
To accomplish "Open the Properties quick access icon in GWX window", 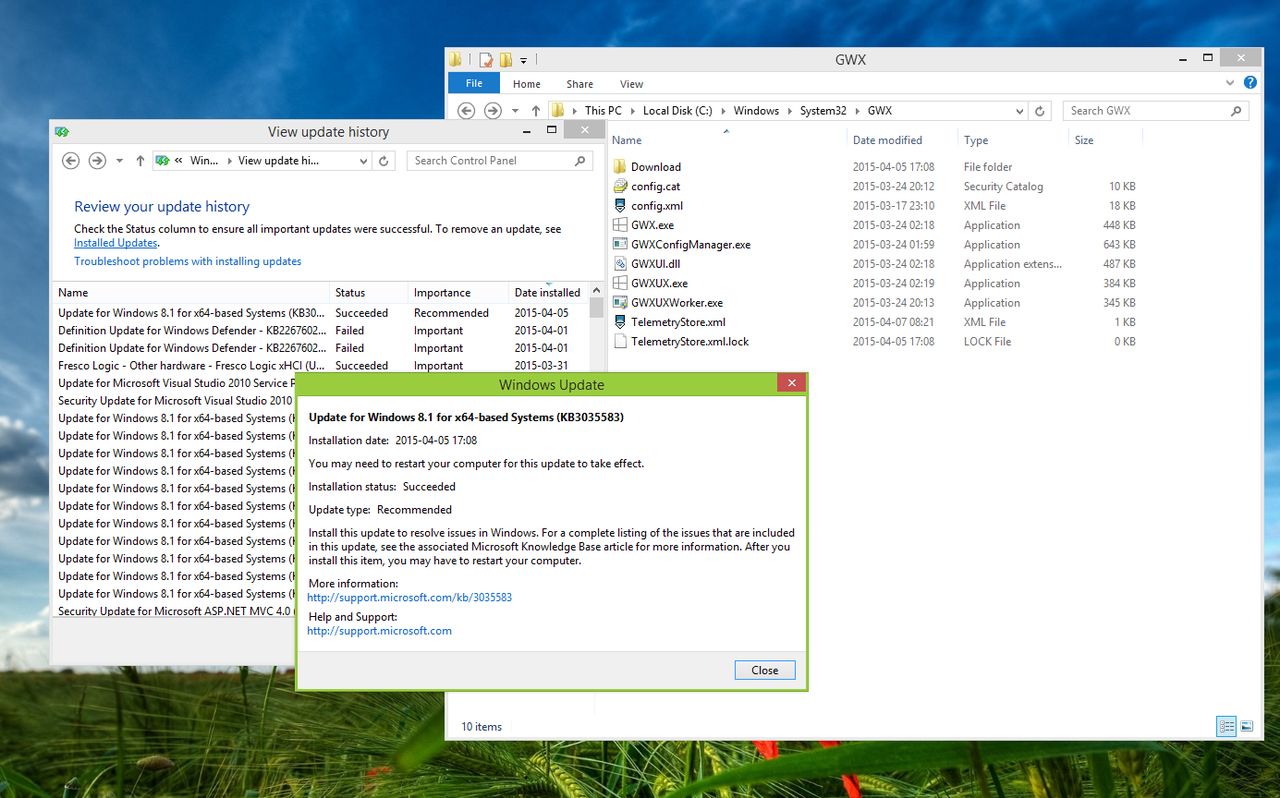I will pos(486,60).
